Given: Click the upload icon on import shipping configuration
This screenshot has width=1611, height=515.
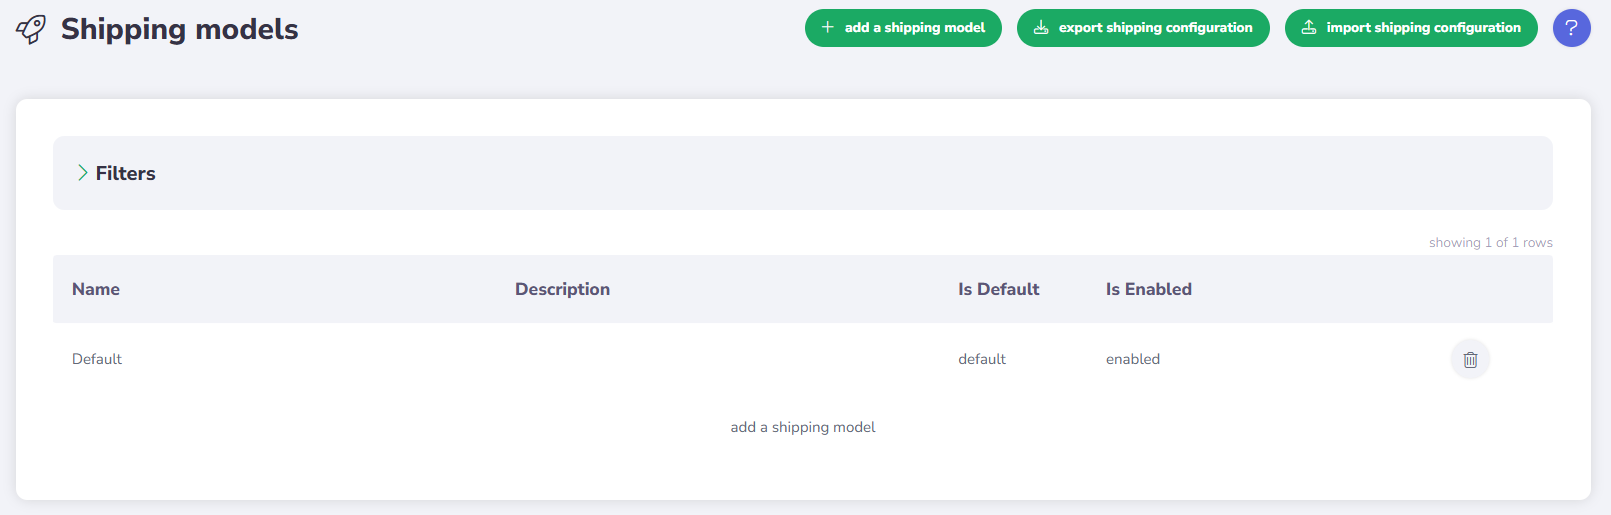Looking at the screenshot, I should [1308, 28].
